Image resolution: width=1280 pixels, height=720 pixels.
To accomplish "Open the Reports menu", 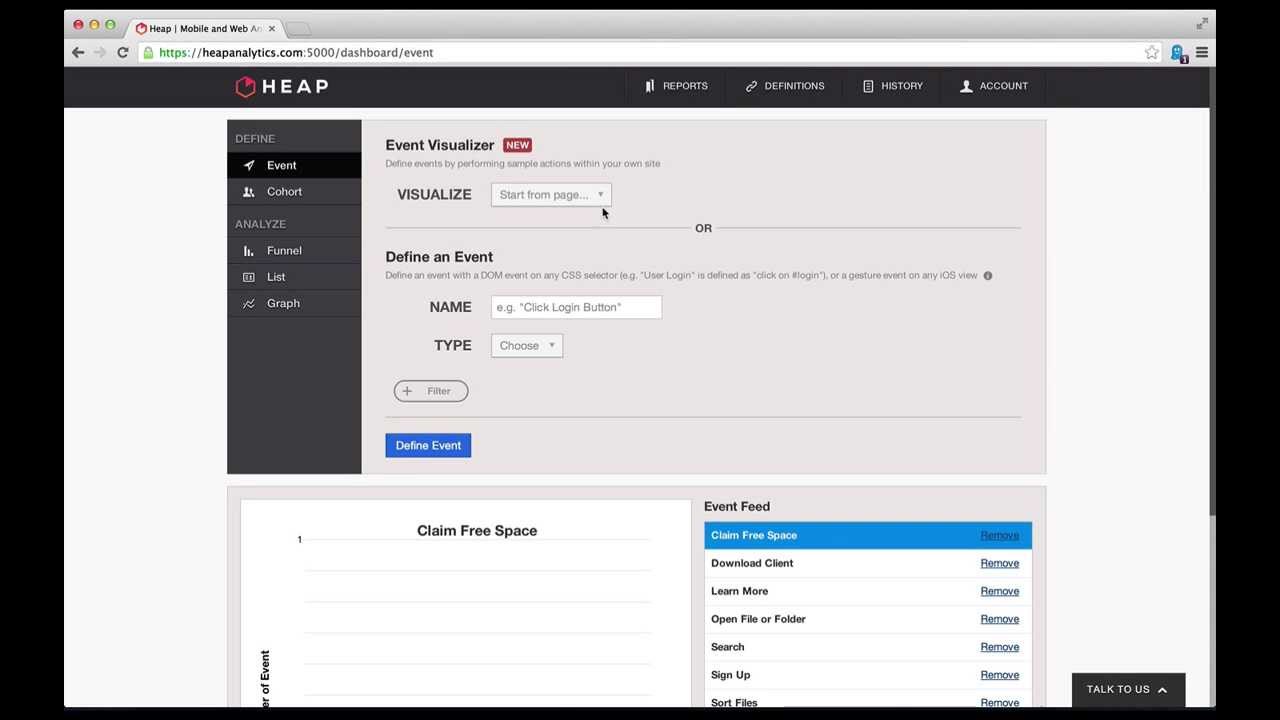I will (x=676, y=86).
